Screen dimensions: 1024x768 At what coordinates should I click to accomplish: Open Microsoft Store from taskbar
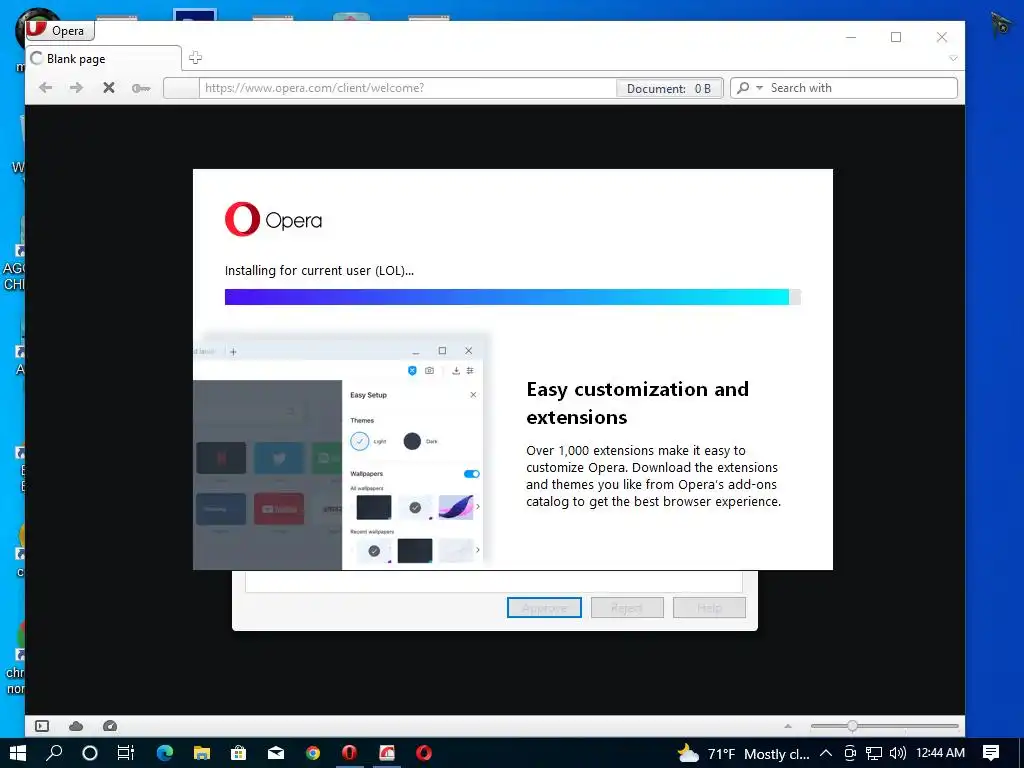coord(238,753)
